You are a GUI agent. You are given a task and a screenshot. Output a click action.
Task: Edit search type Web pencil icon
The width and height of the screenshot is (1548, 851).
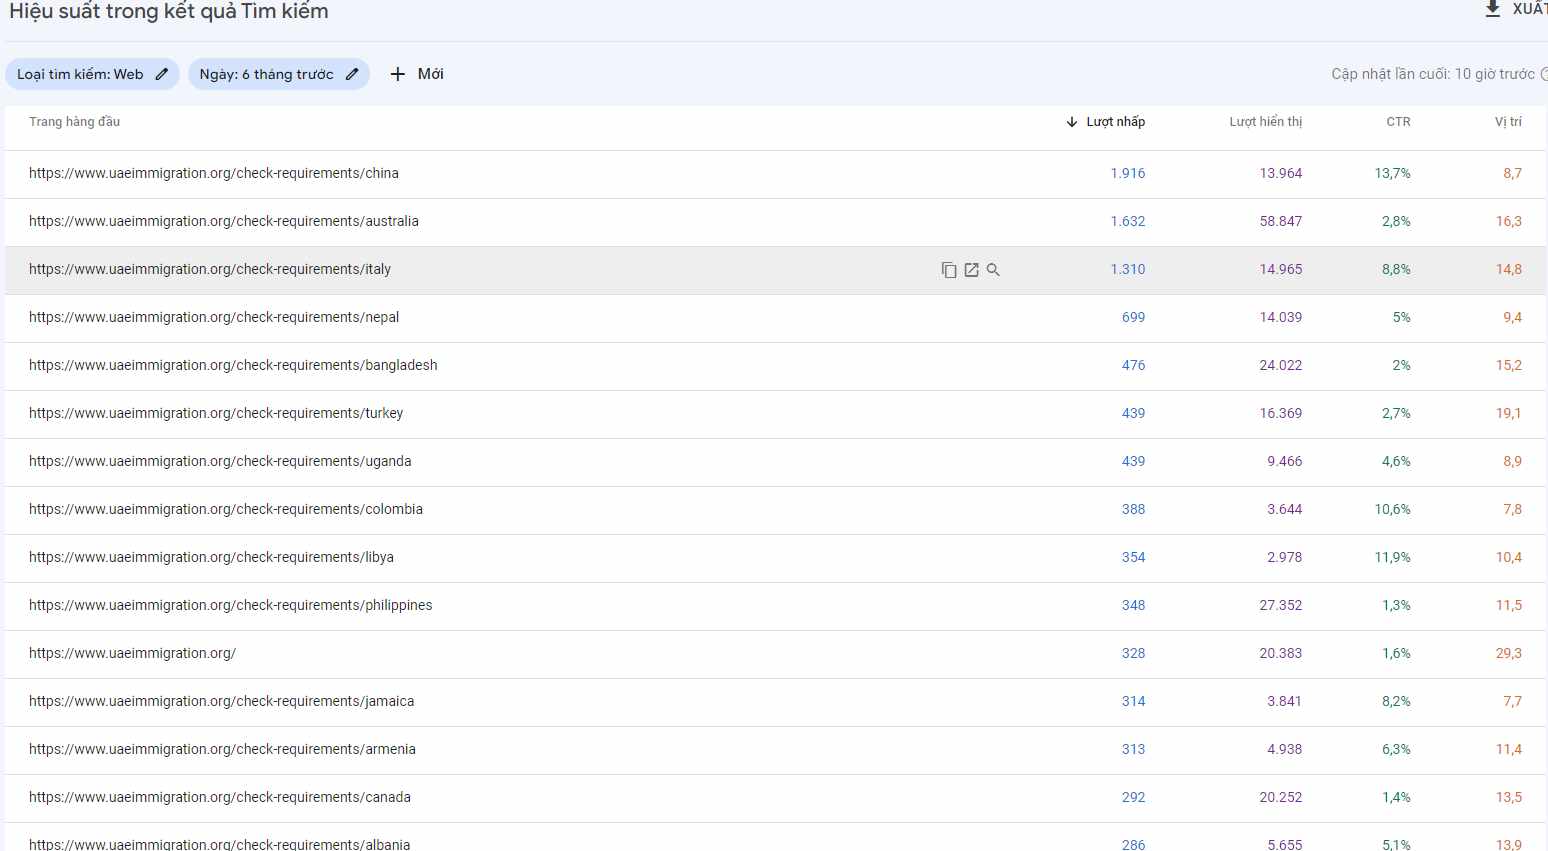(162, 74)
